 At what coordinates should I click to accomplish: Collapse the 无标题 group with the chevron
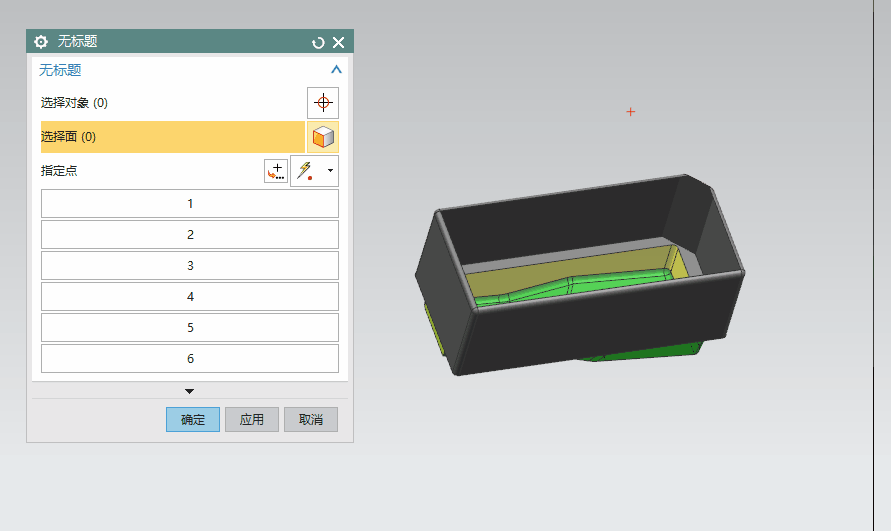(x=336, y=69)
